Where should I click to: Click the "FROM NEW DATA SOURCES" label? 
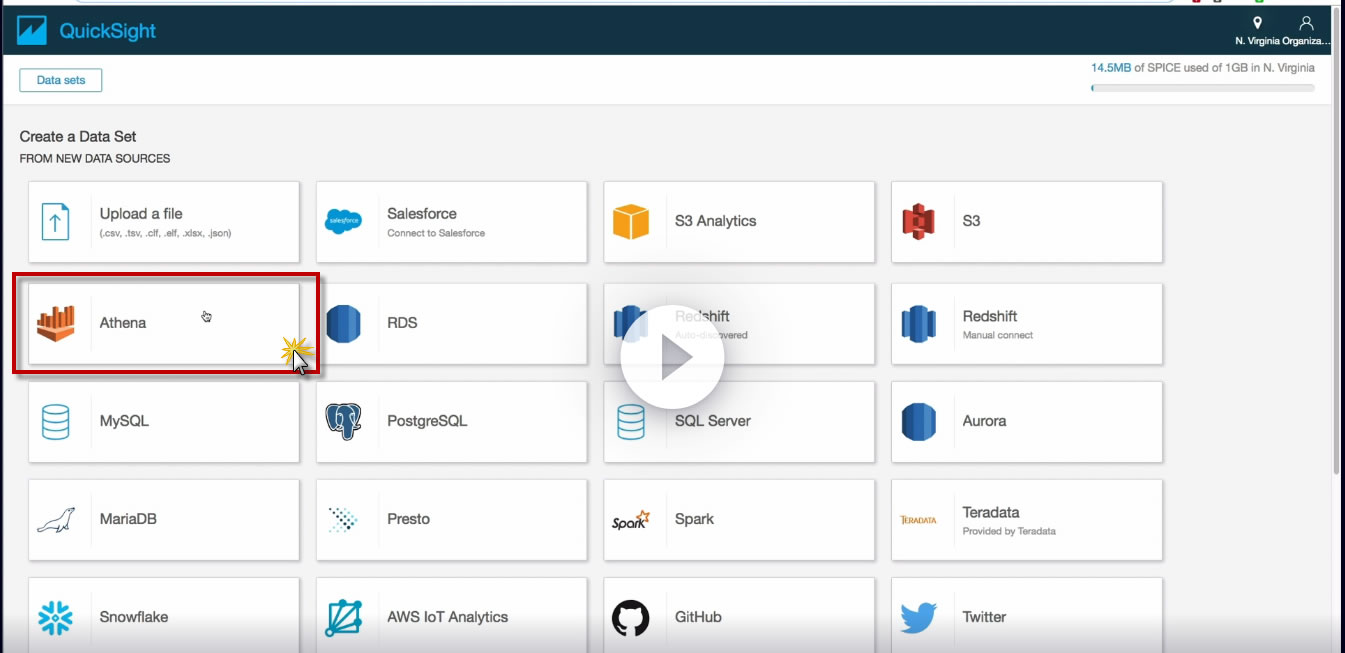pos(95,158)
